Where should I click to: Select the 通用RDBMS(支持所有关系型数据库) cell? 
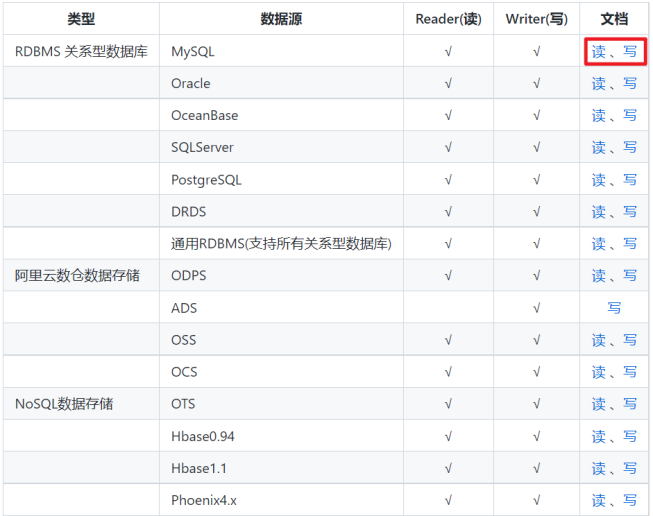[281, 244]
